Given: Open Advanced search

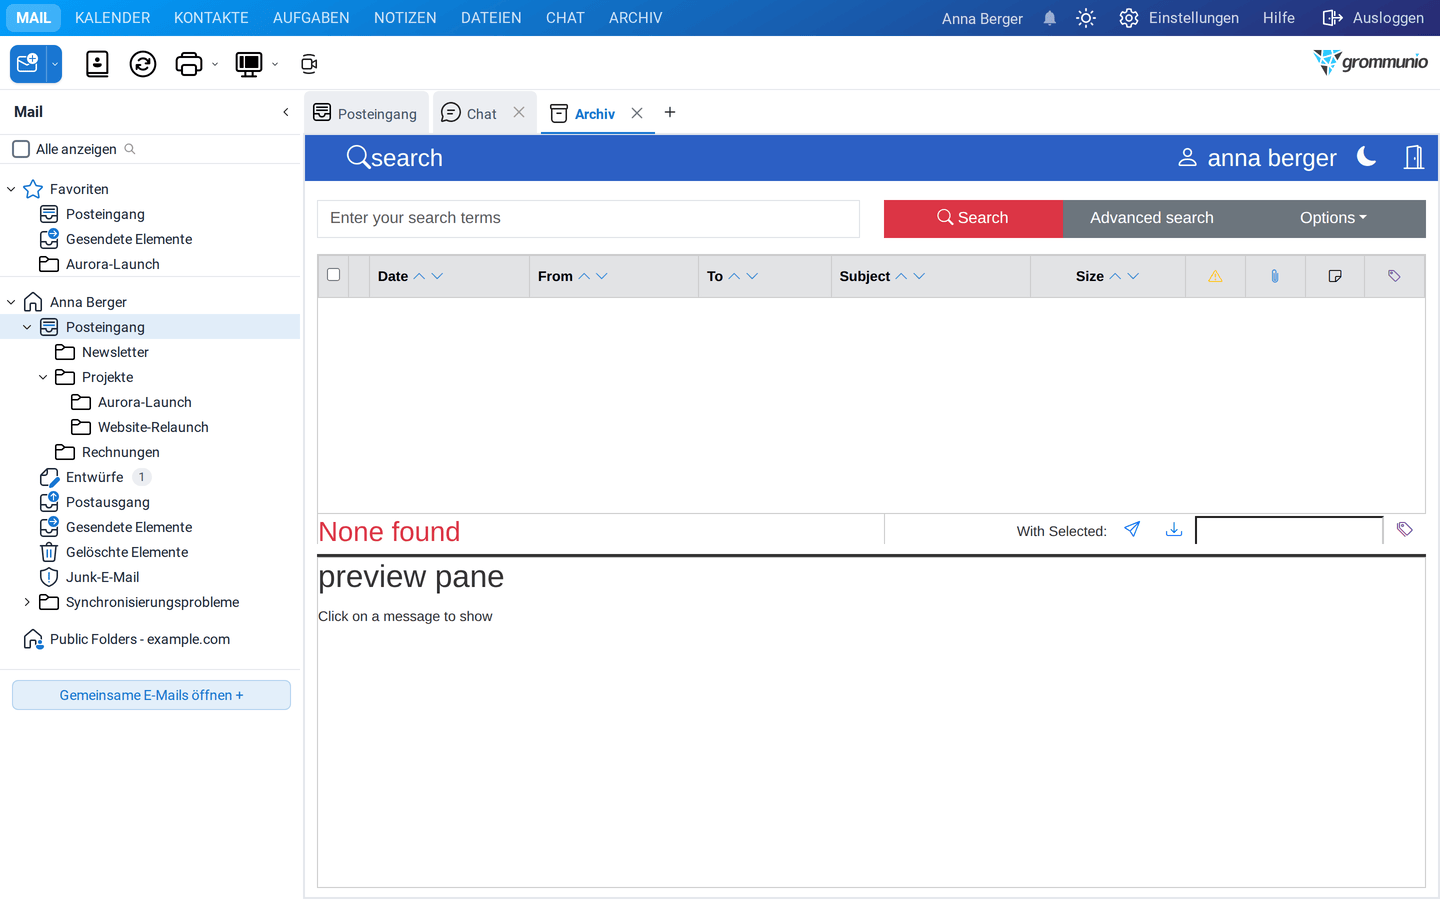Looking at the screenshot, I should tap(1152, 218).
